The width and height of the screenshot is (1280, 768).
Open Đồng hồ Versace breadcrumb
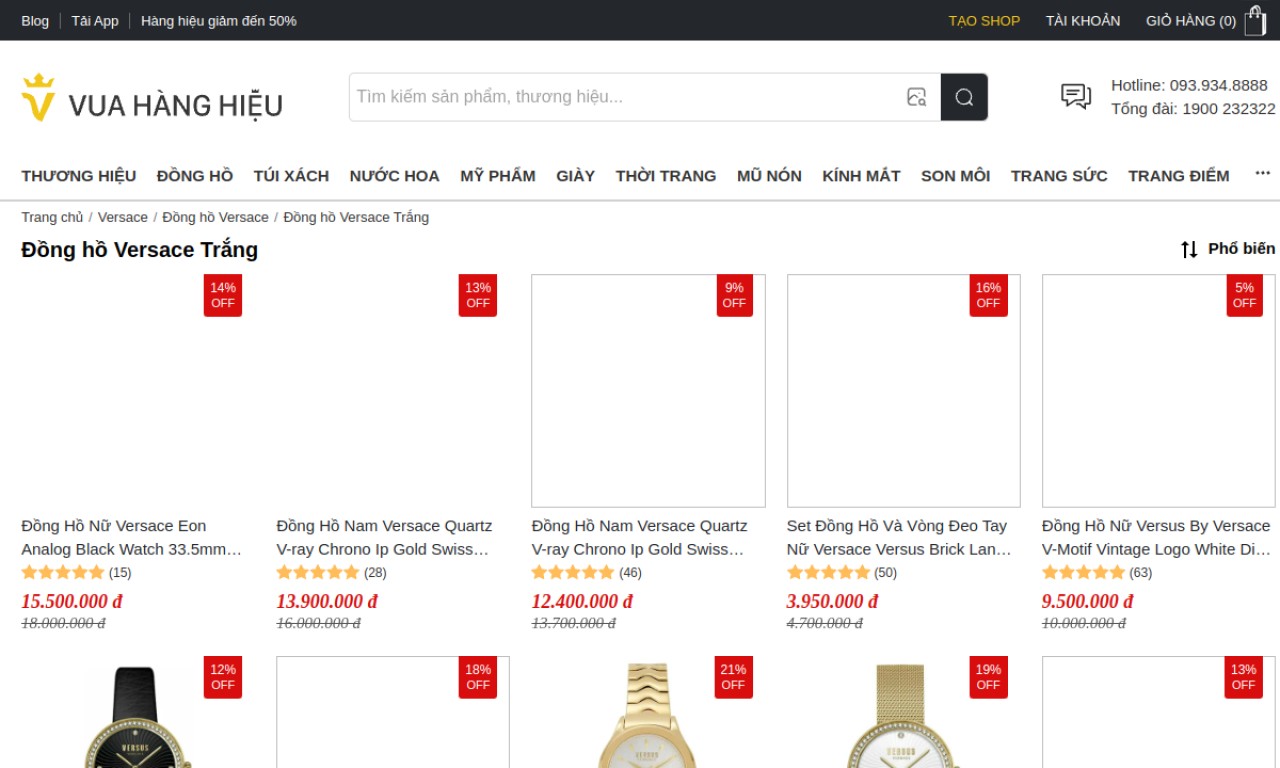click(215, 217)
